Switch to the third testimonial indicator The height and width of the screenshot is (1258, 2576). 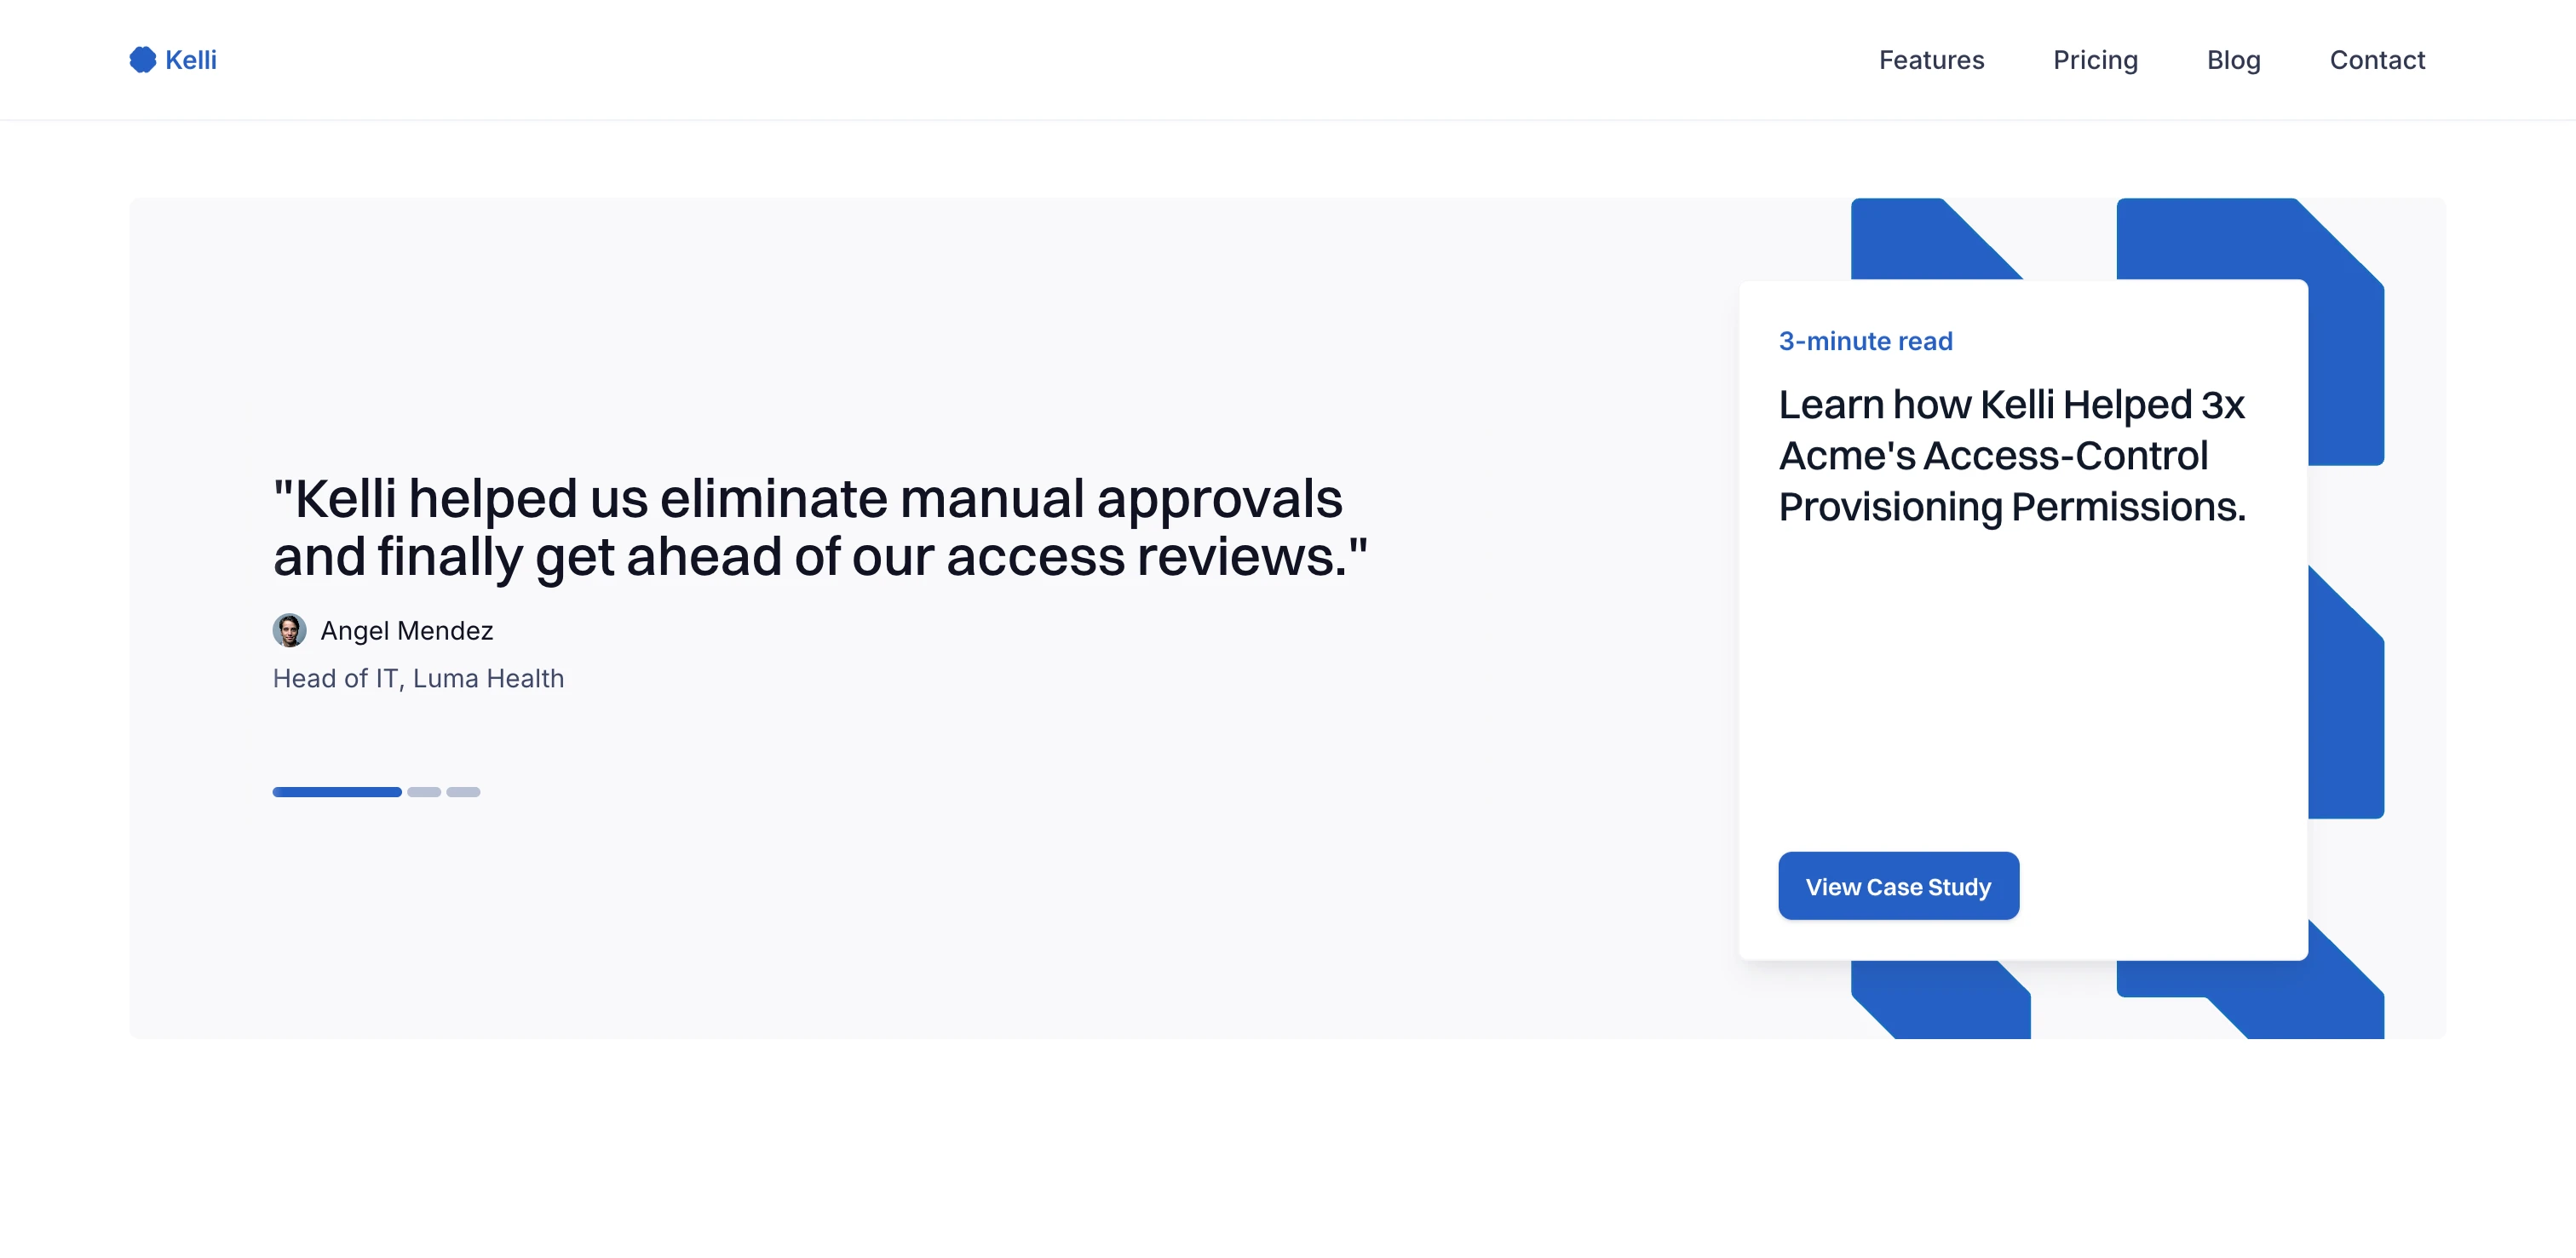click(463, 792)
